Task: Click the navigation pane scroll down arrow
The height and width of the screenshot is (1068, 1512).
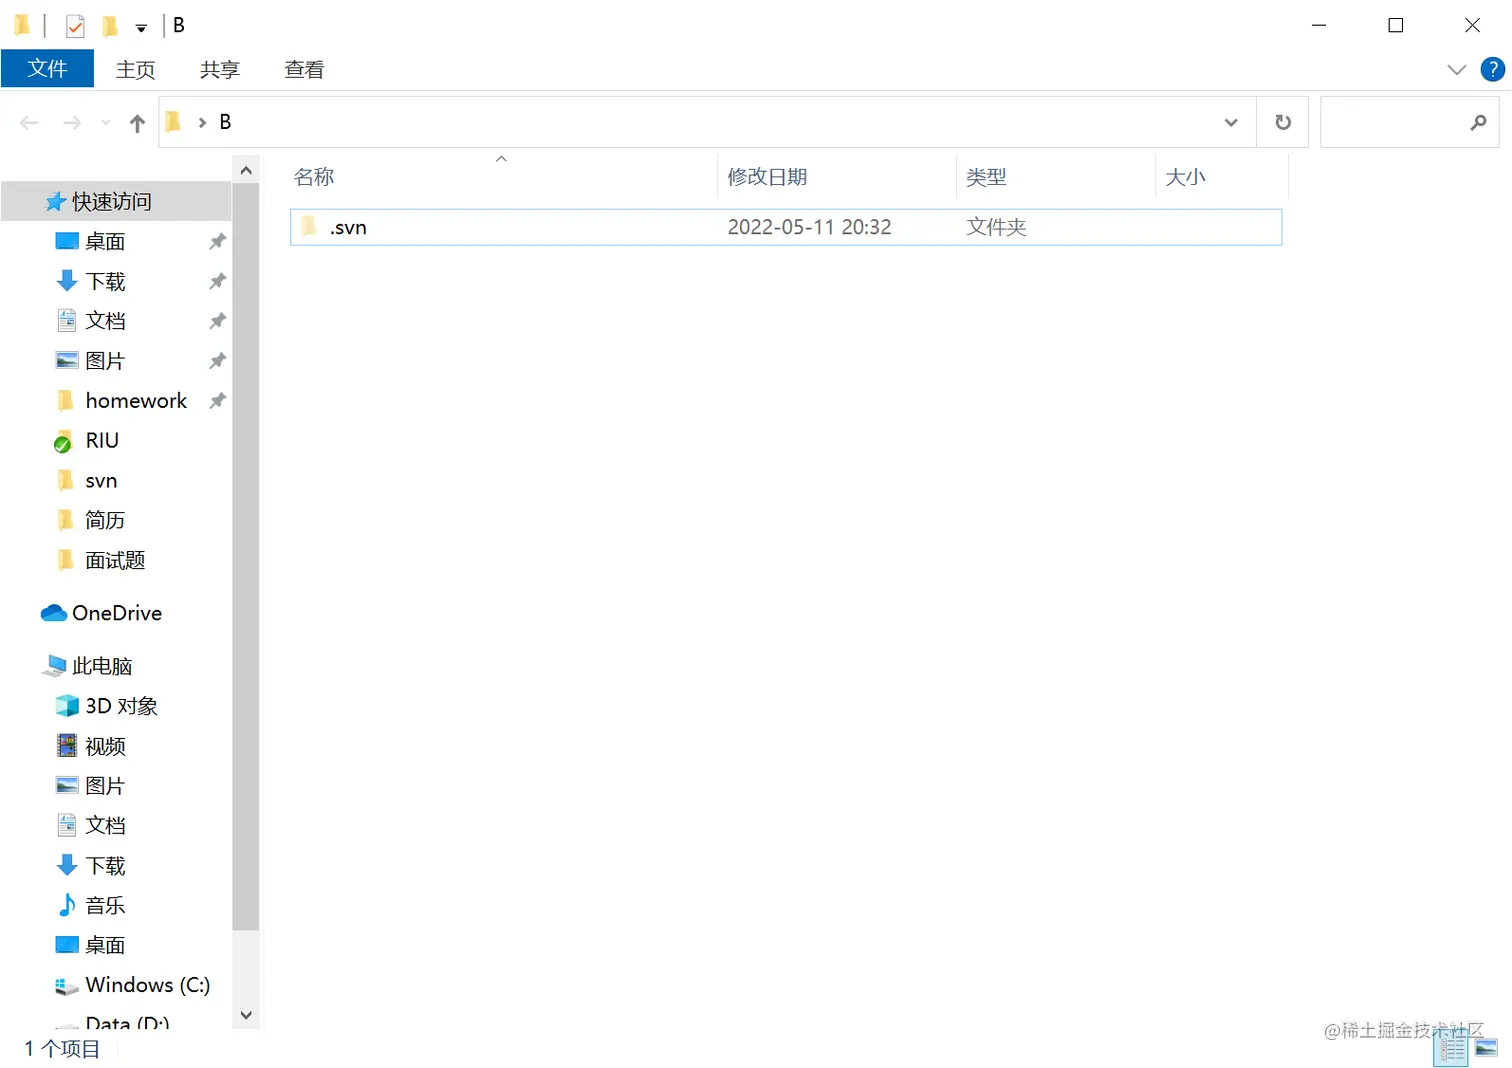Action: tap(246, 1015)
